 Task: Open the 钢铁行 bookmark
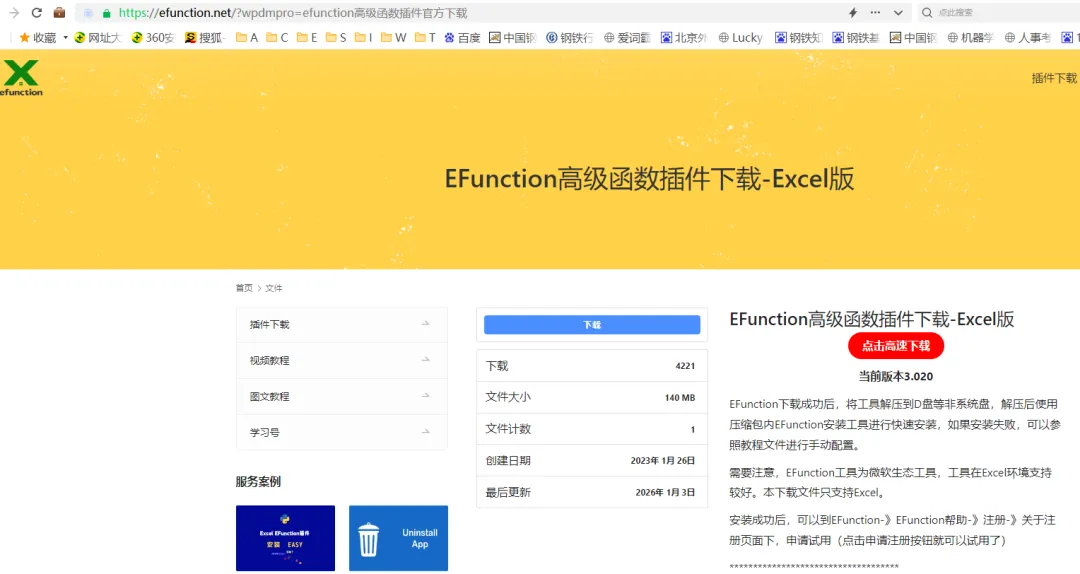coord(570,37)
